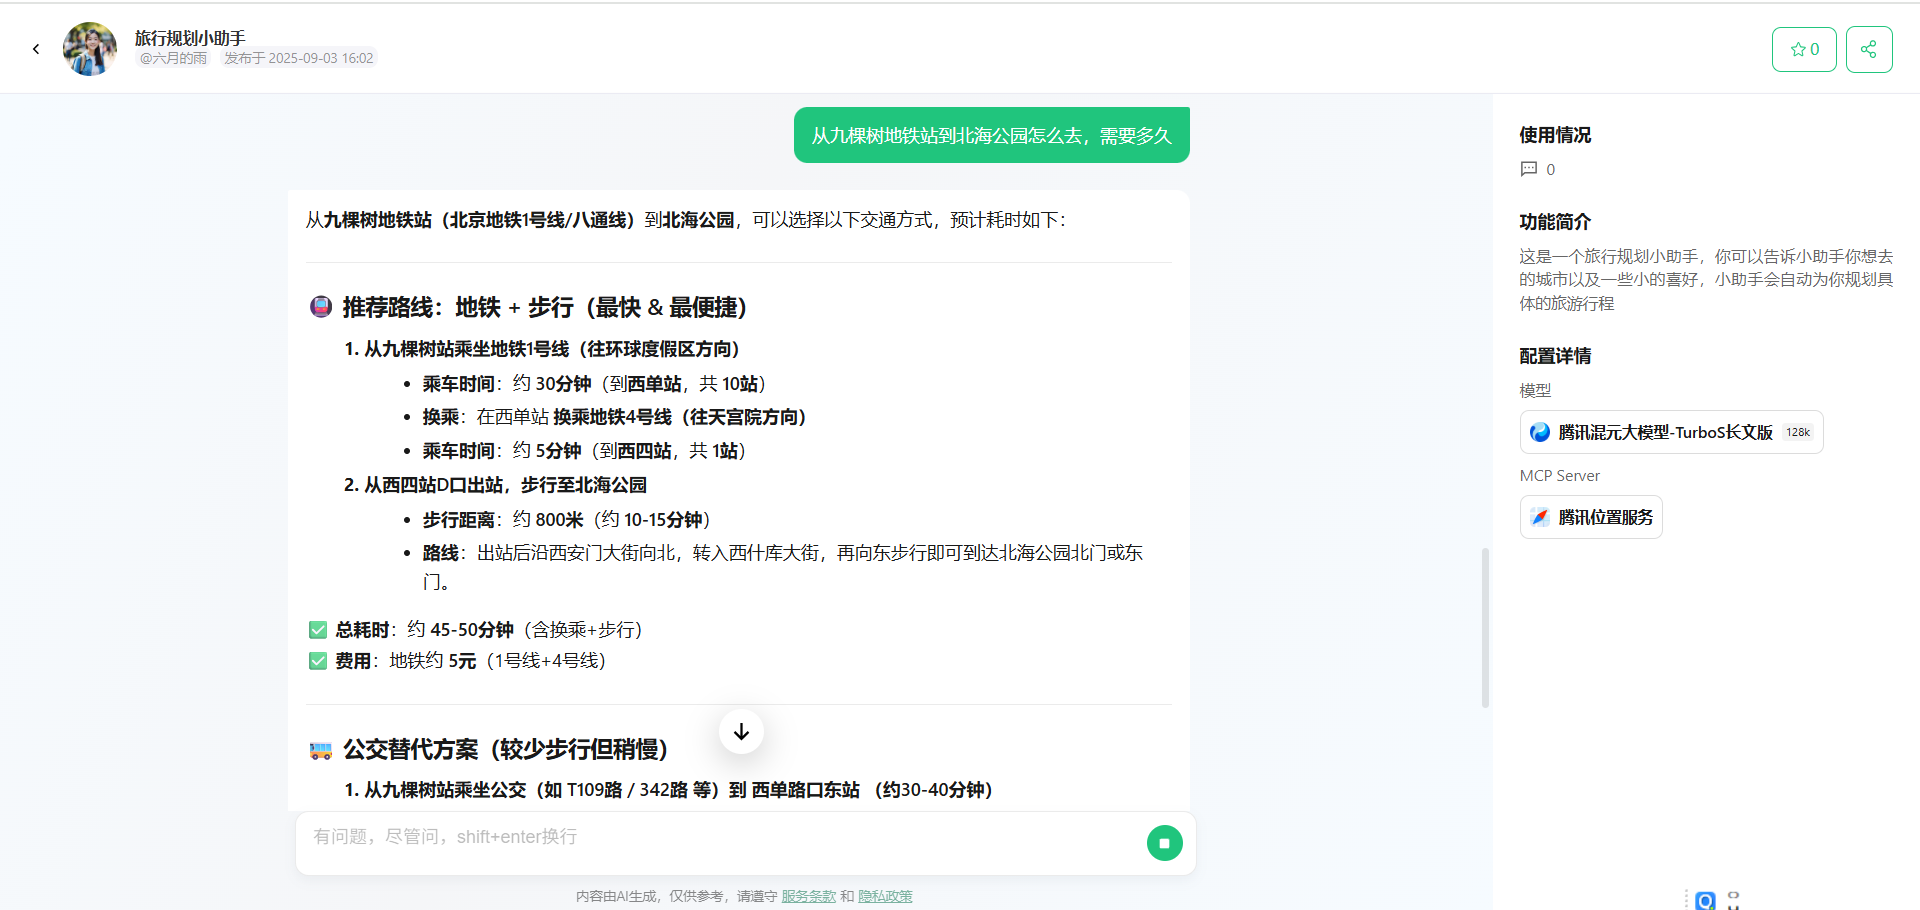Screen dimensions: 1920x910
Task: Click the chat area vertical scrollbar
Action: [x=1485, y=628]
